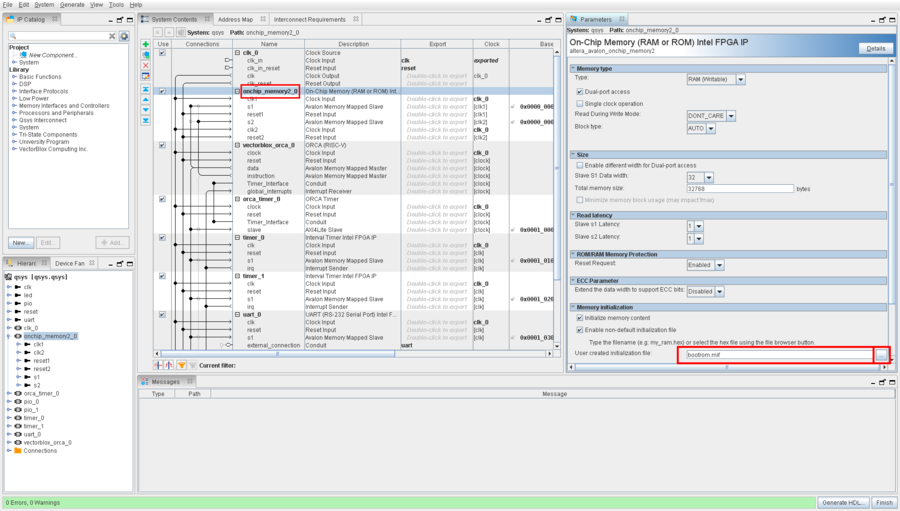Click the browse button for the initialization file

click(x=881, y=355)
